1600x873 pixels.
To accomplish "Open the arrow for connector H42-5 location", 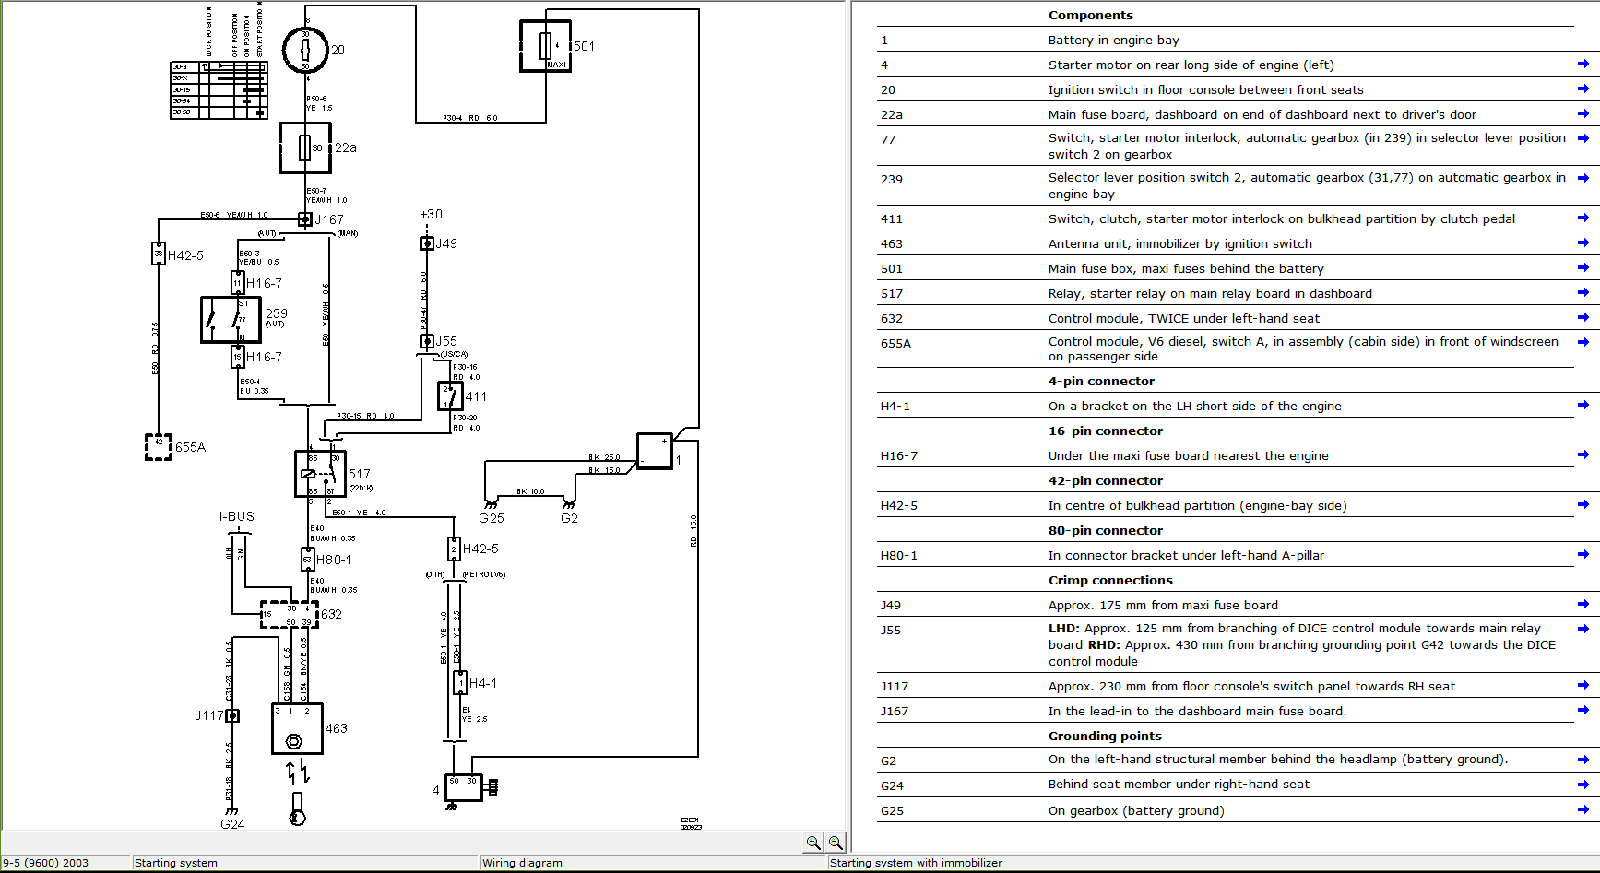I will [x=1583, y=505].
